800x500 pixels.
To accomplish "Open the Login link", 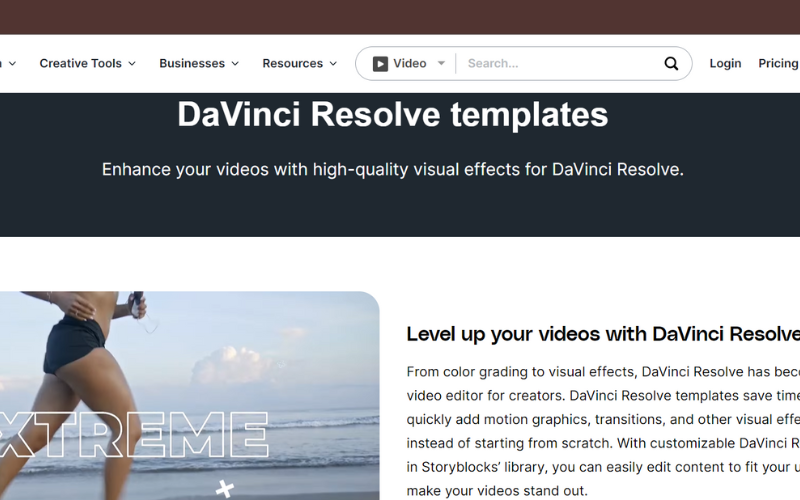I will [725, 63].
